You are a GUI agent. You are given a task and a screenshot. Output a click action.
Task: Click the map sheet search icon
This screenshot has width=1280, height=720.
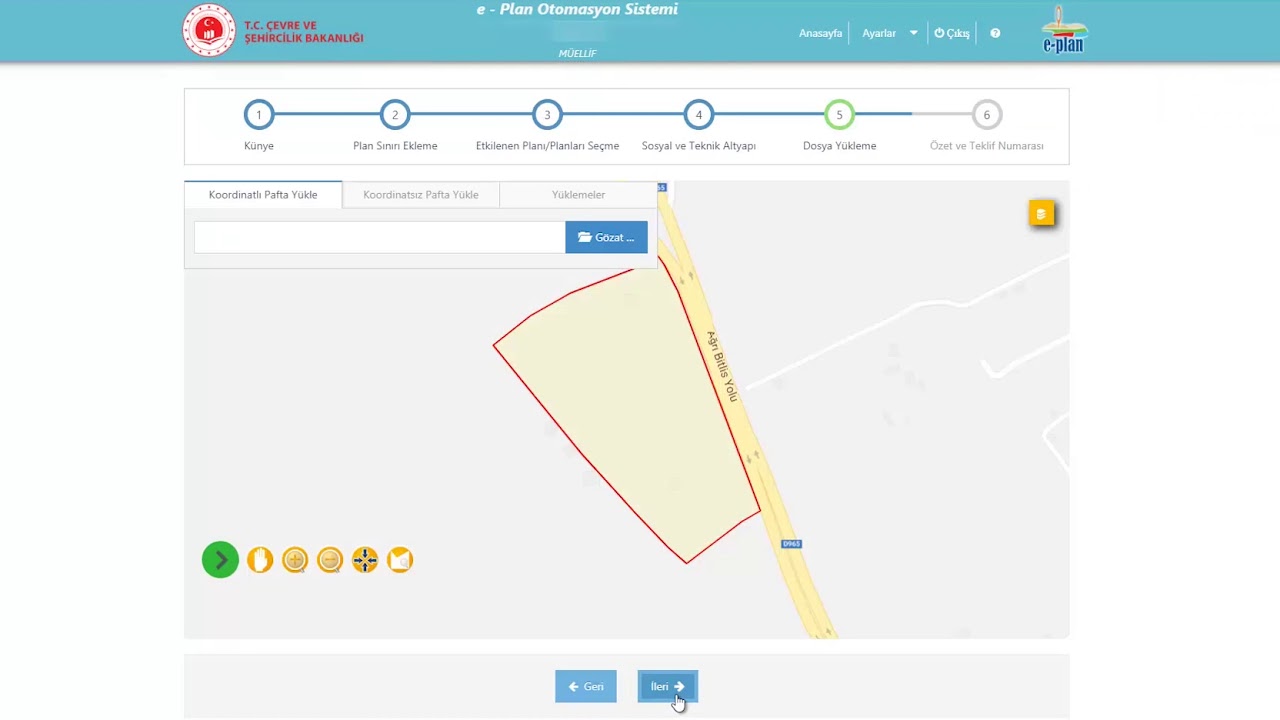pos(400,560)
